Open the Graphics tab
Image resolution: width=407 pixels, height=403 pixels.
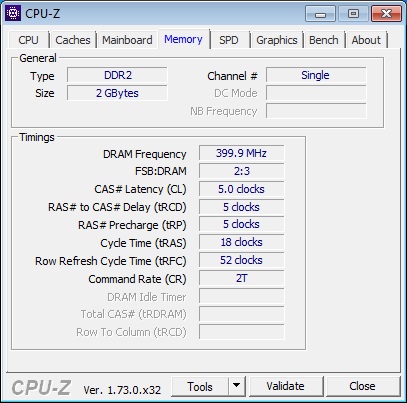pyautogui.click(x=277, y=40)
